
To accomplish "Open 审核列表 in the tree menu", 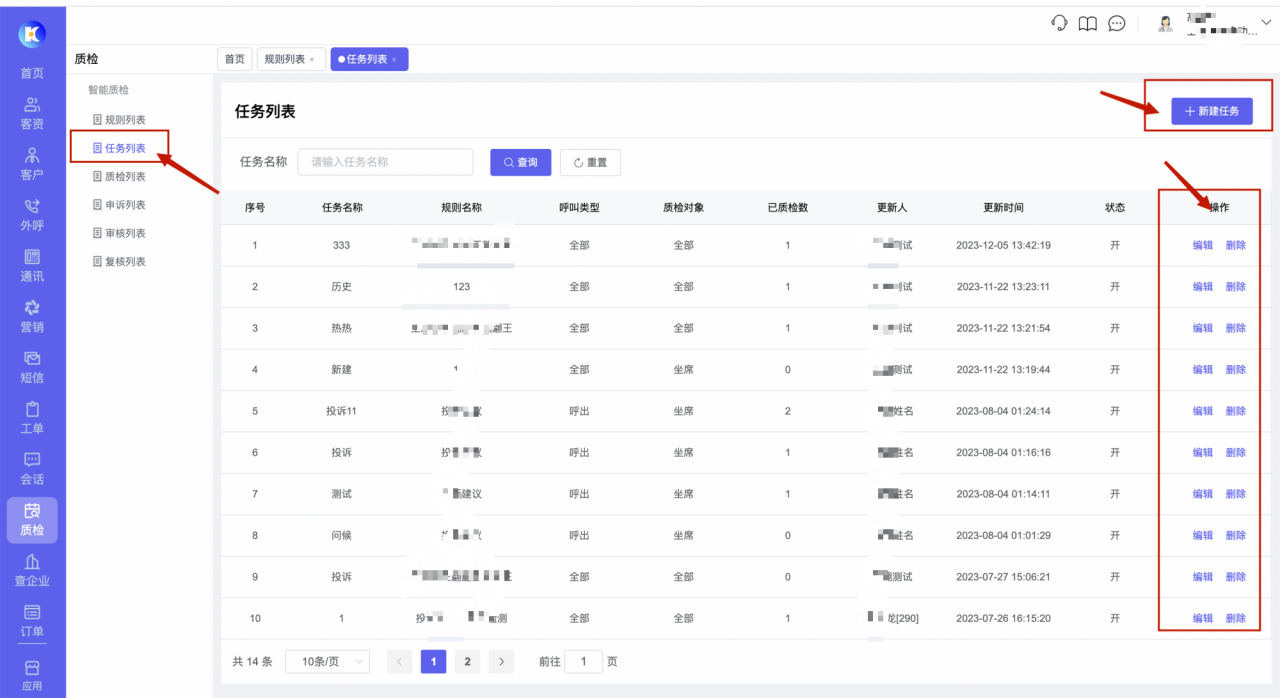I will (119, 233).
